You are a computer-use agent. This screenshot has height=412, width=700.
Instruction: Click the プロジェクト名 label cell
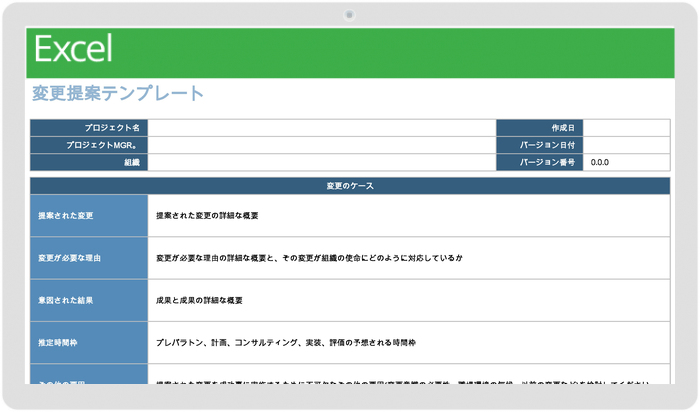coord(89,128)
